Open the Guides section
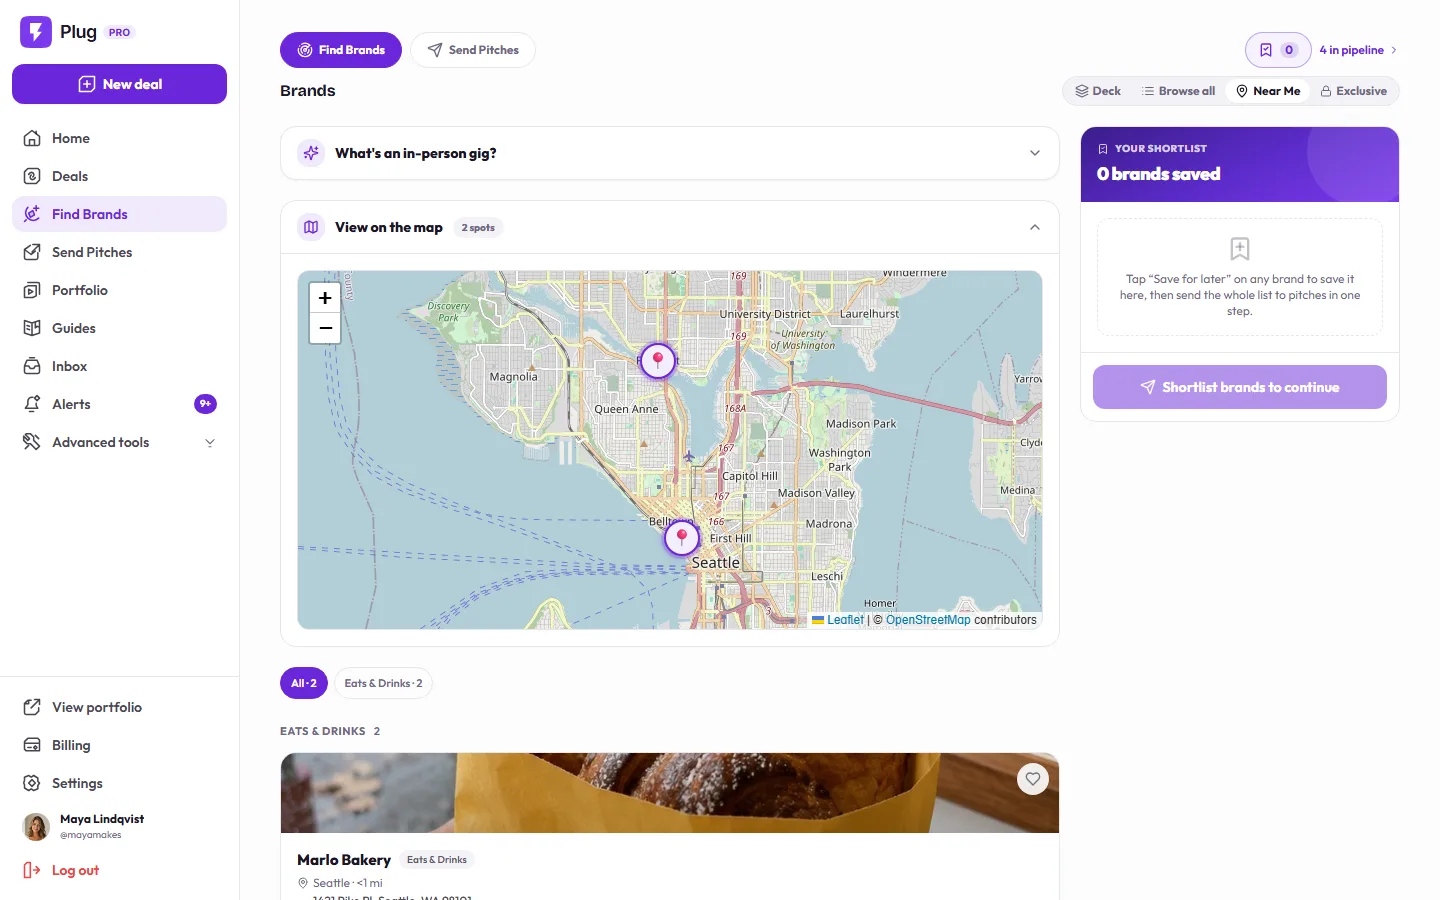Viewport: 1440px width, 900px height. (119, 328)
